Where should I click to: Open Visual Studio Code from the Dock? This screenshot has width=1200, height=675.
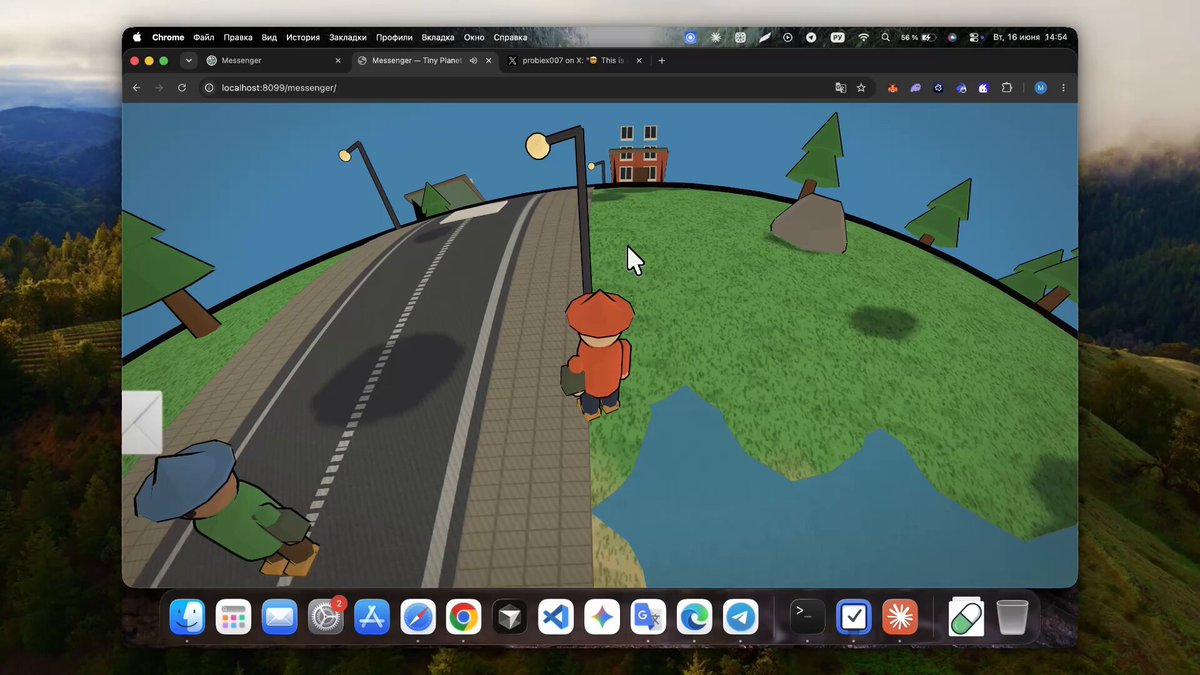555,618
